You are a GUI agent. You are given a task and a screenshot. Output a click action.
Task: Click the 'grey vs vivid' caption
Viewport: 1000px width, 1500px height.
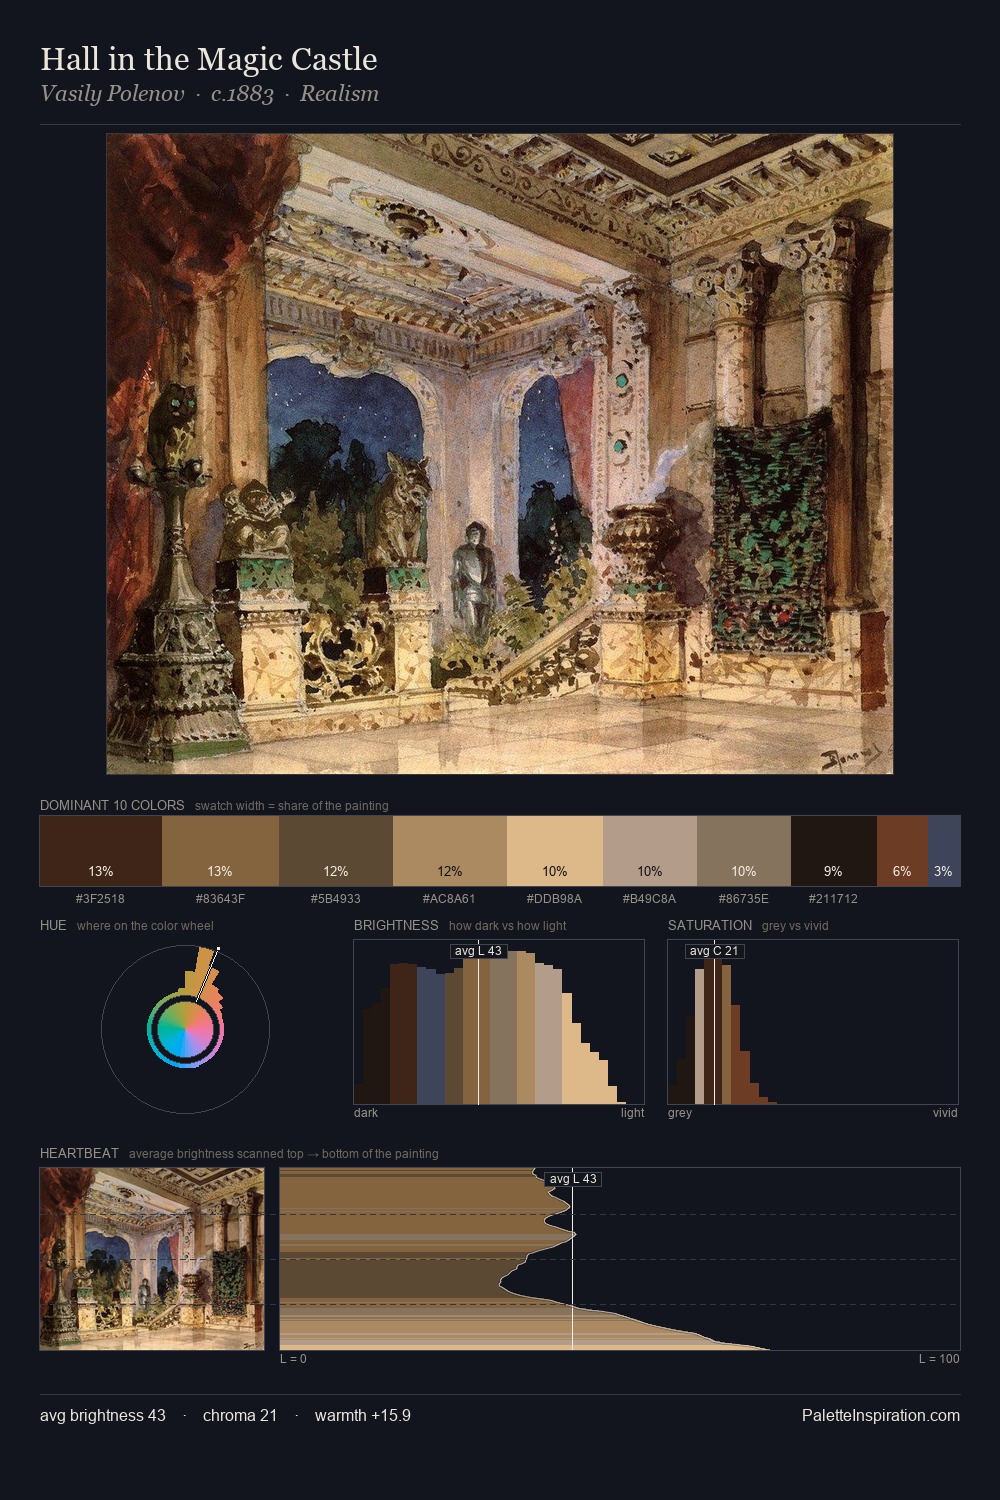pos(795,926)
